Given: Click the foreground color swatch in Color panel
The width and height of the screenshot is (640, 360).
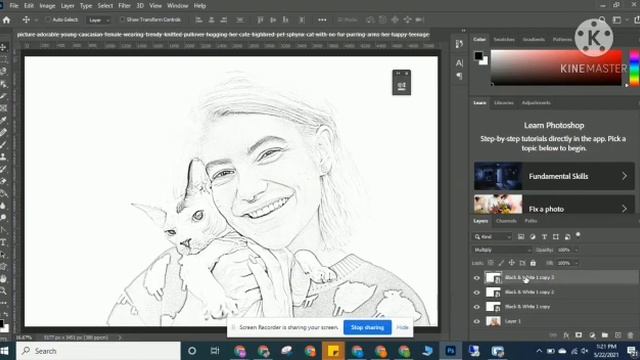Looking at the screenshot, I should (x=478, y=56).
